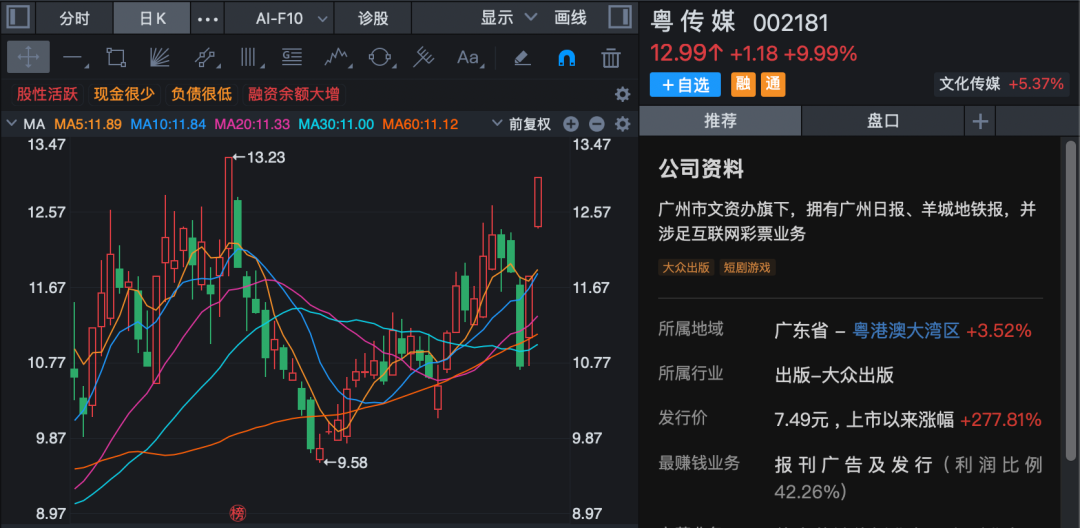Toggle the left sidebar panel

pos(19,18)
